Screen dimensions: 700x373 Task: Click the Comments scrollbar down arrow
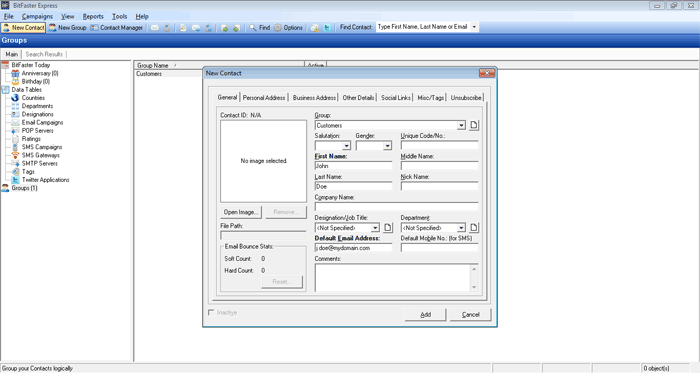(474, 287)
